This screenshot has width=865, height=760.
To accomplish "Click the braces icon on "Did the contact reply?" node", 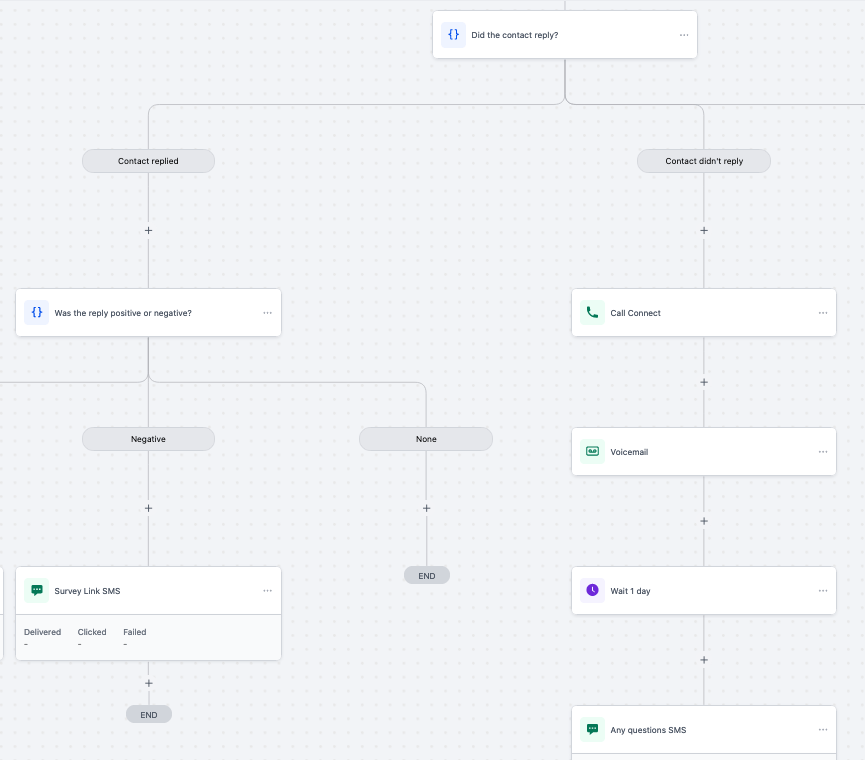I will tap(454, 34).
